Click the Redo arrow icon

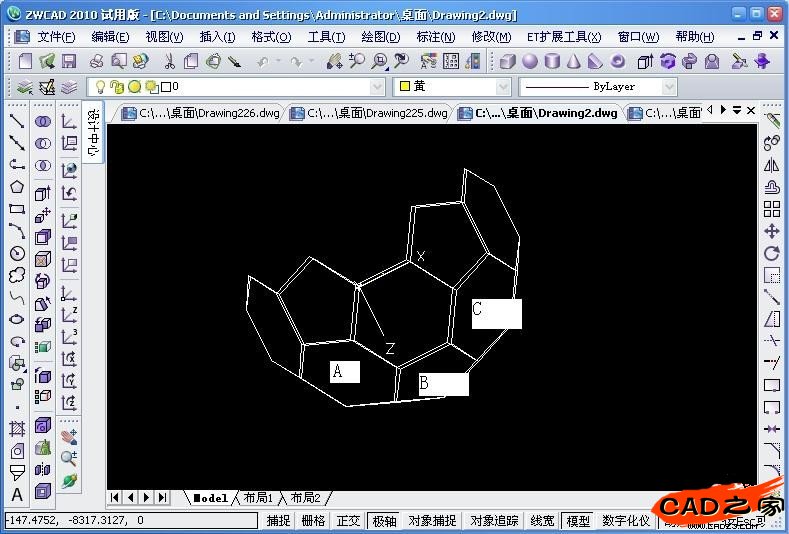pos(296,61)
